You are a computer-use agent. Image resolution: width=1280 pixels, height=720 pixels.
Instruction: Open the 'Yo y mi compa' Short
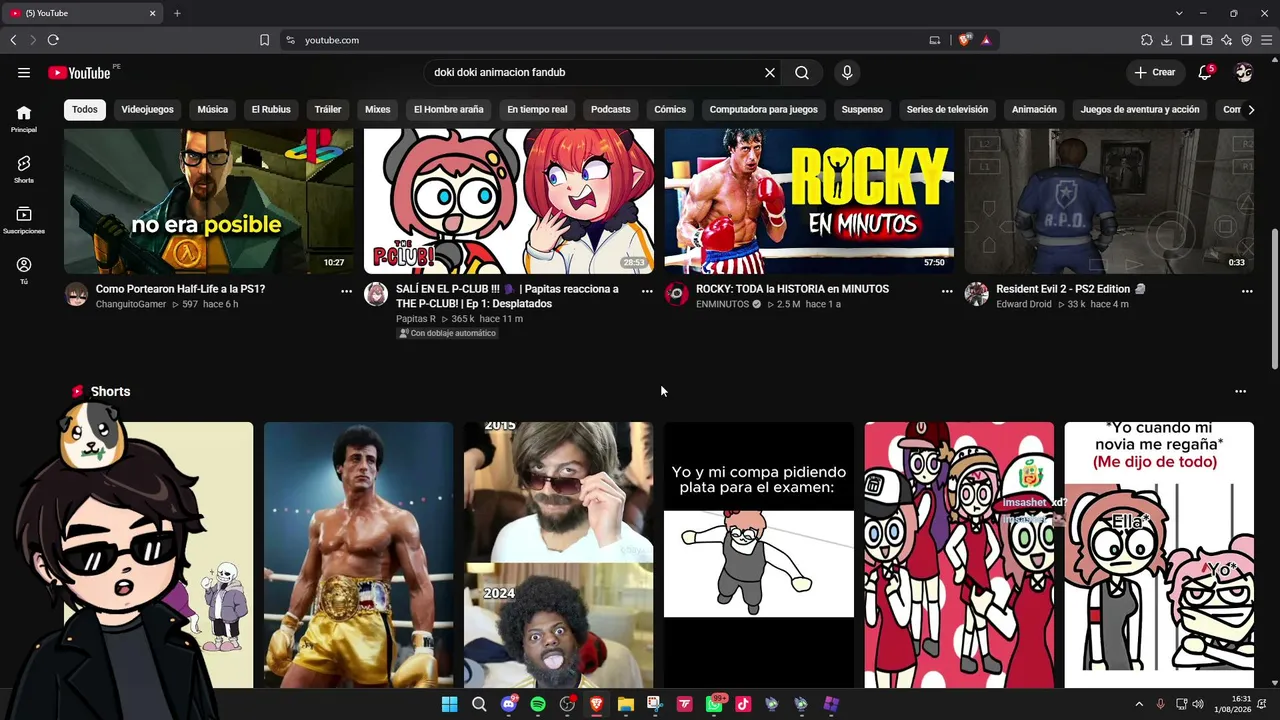759,555
